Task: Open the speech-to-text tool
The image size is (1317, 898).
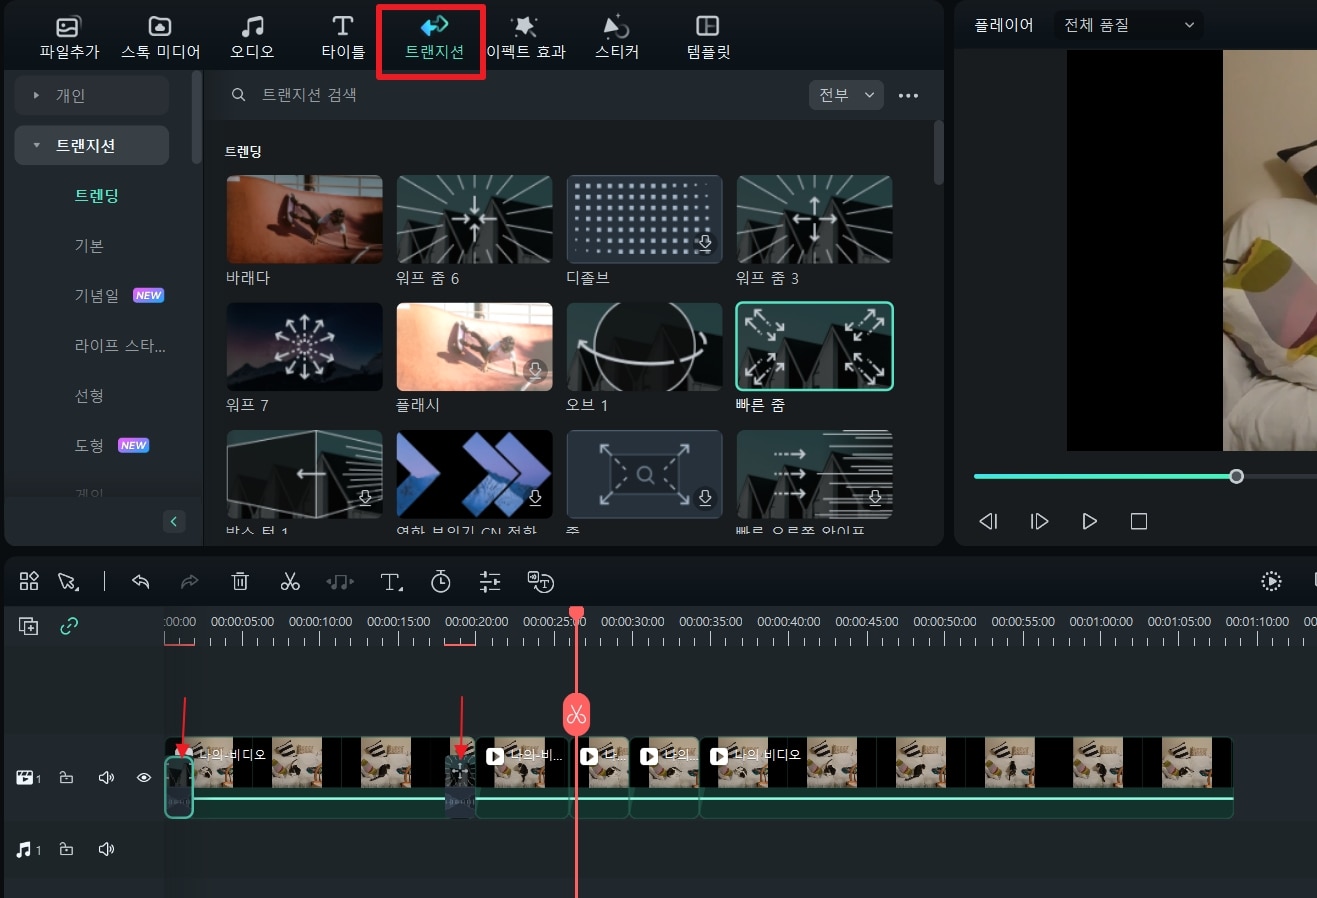Action: (541, 581)
